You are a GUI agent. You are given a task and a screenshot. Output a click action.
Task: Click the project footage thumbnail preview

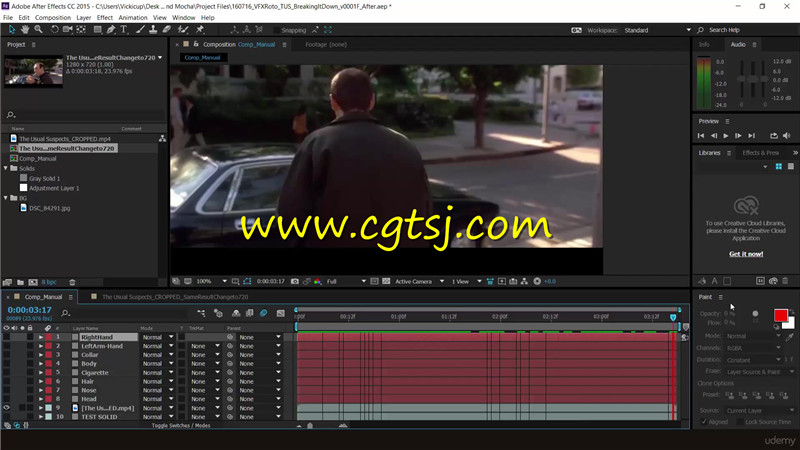pyautogui.click(x=34, y=72)
